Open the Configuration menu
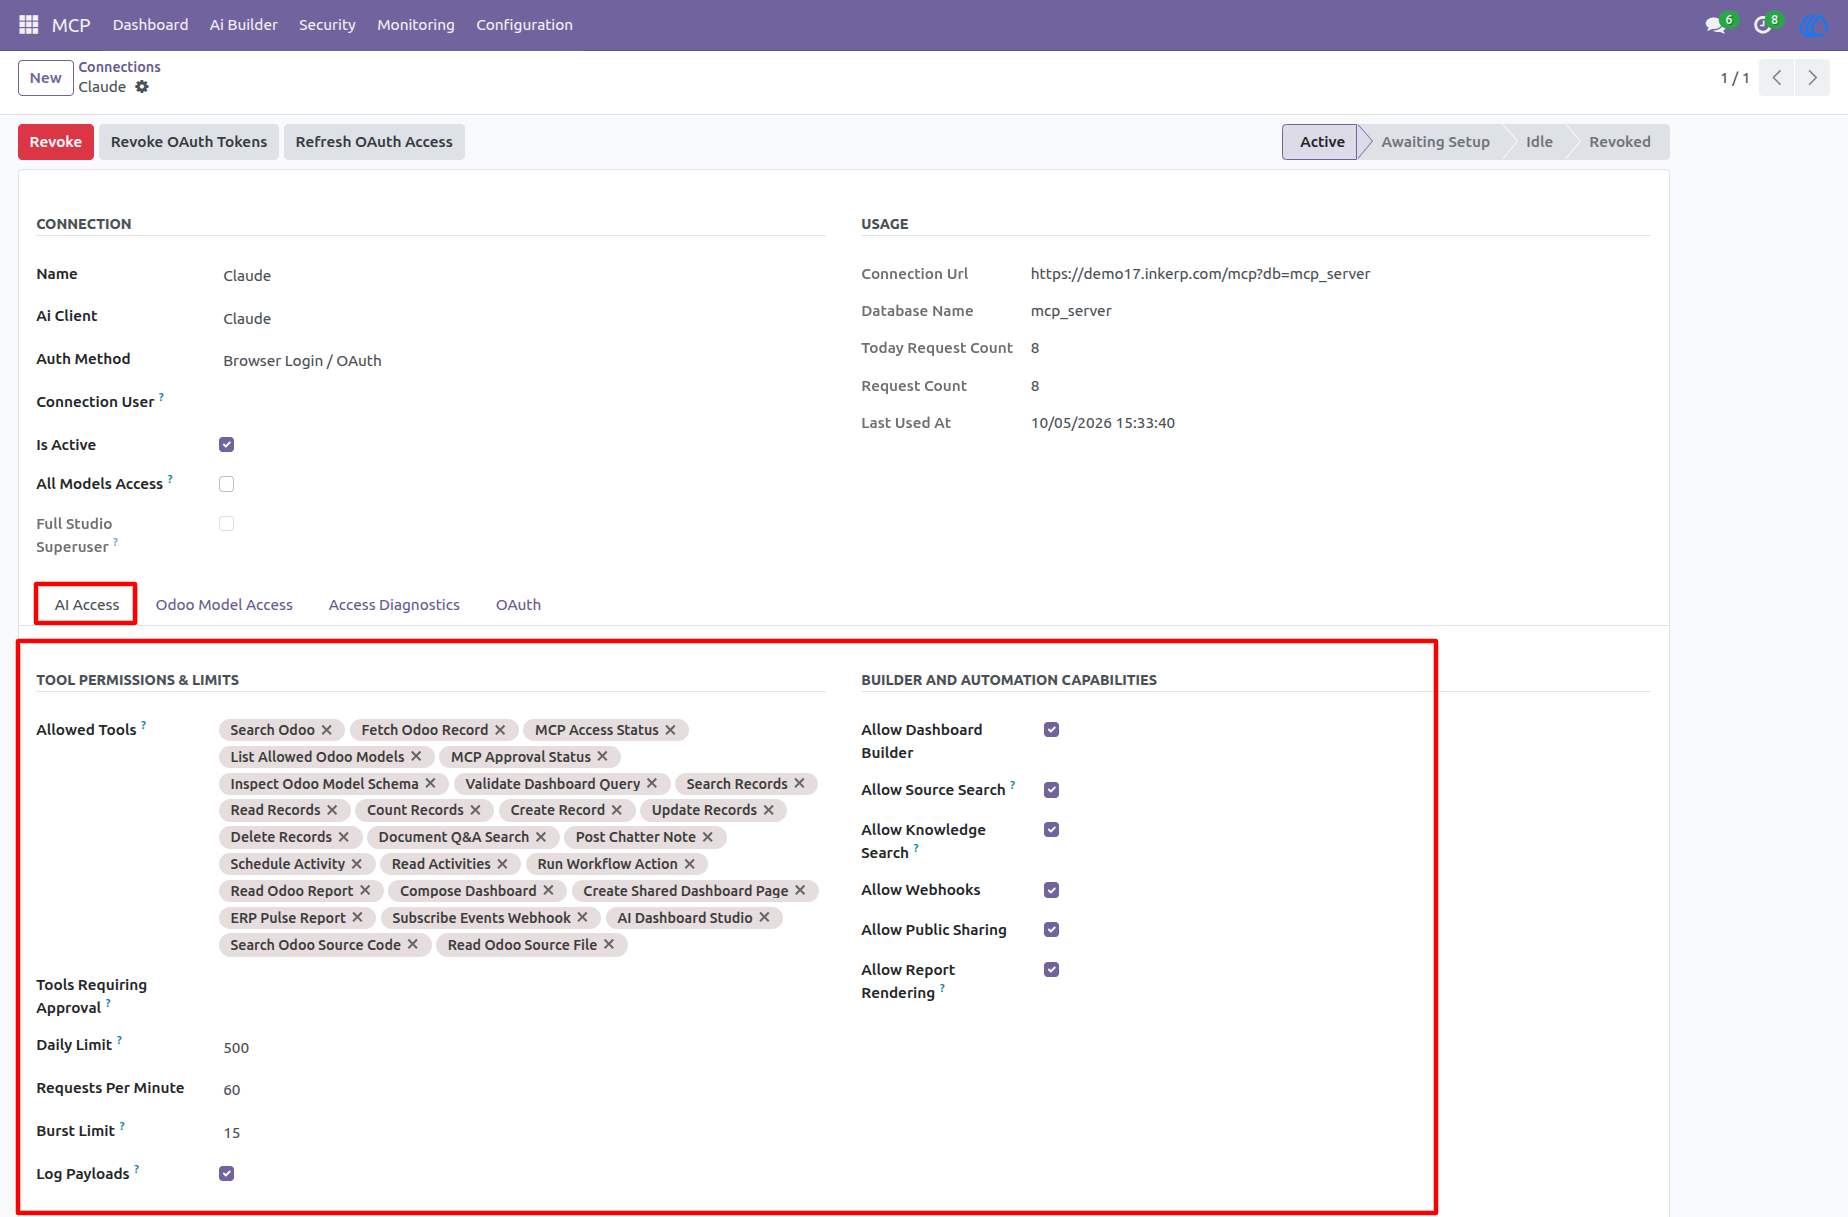1848x1217 pixels. pos(524,25)
